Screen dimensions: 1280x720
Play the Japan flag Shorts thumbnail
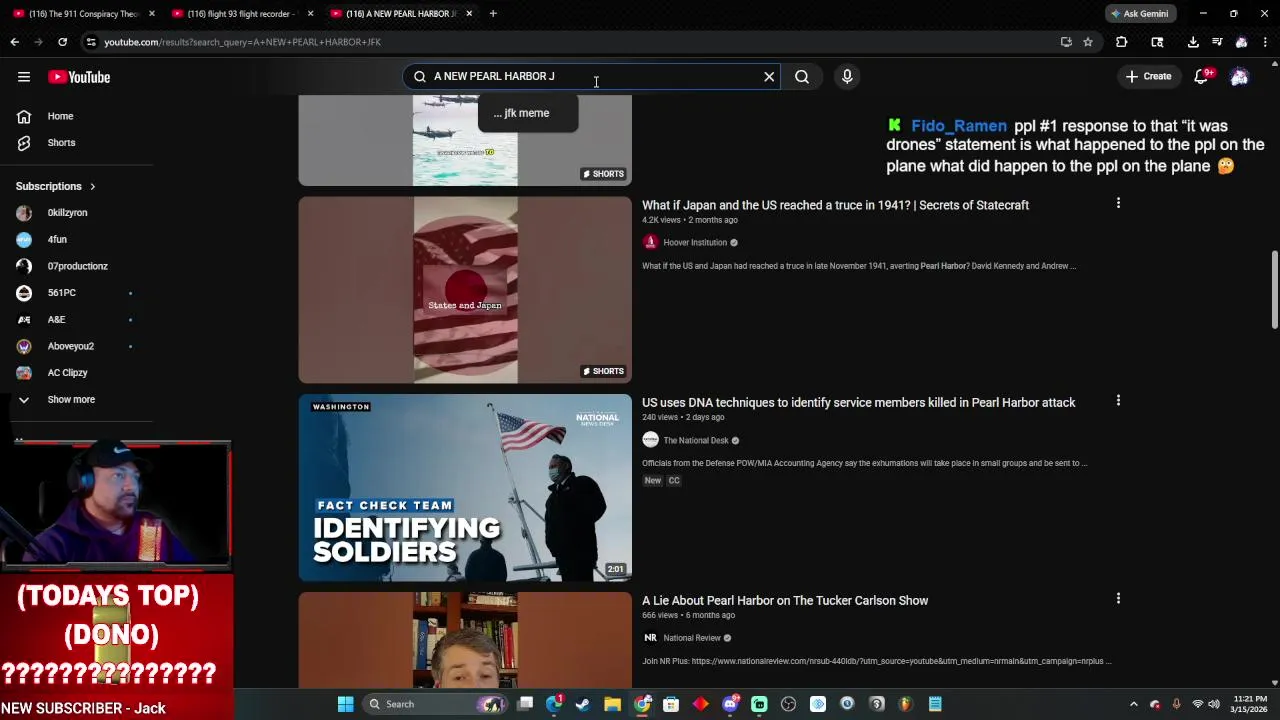tap(465, 290)
